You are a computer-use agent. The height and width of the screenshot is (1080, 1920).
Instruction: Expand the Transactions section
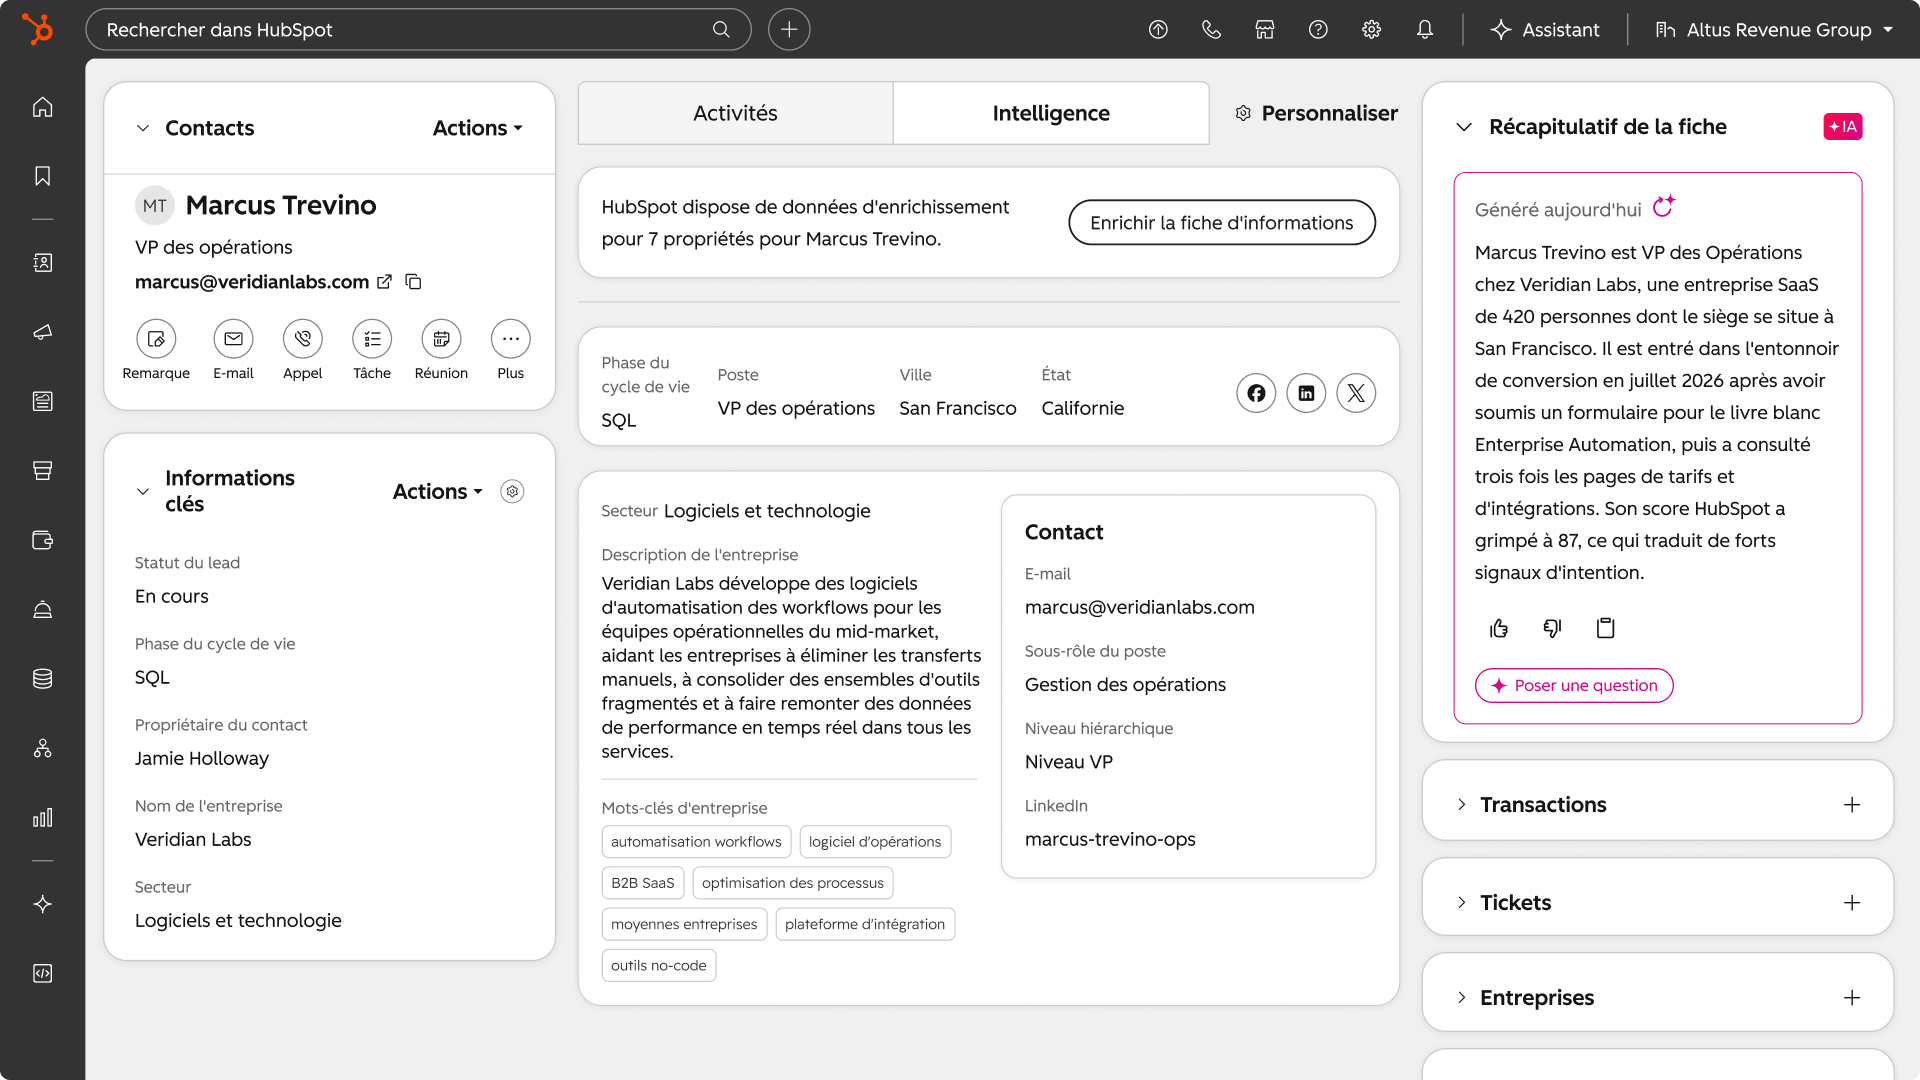[1461, 804]
